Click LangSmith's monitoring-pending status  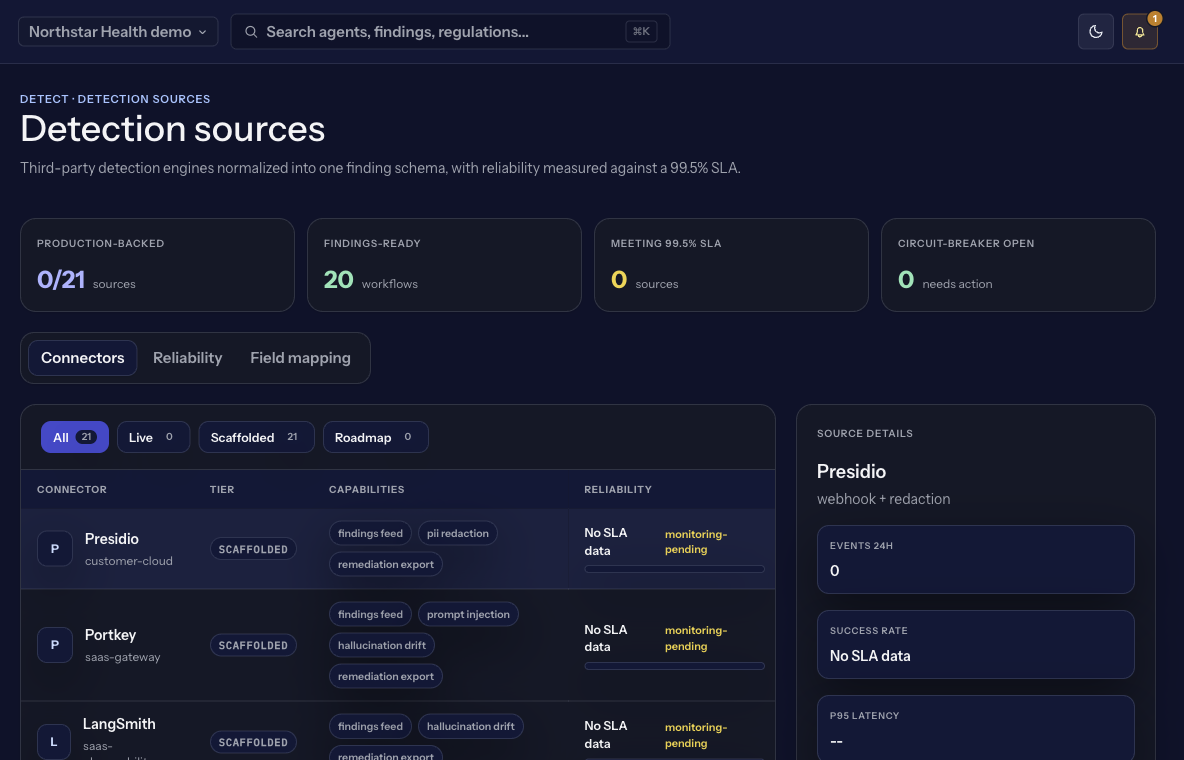(695, 734)
